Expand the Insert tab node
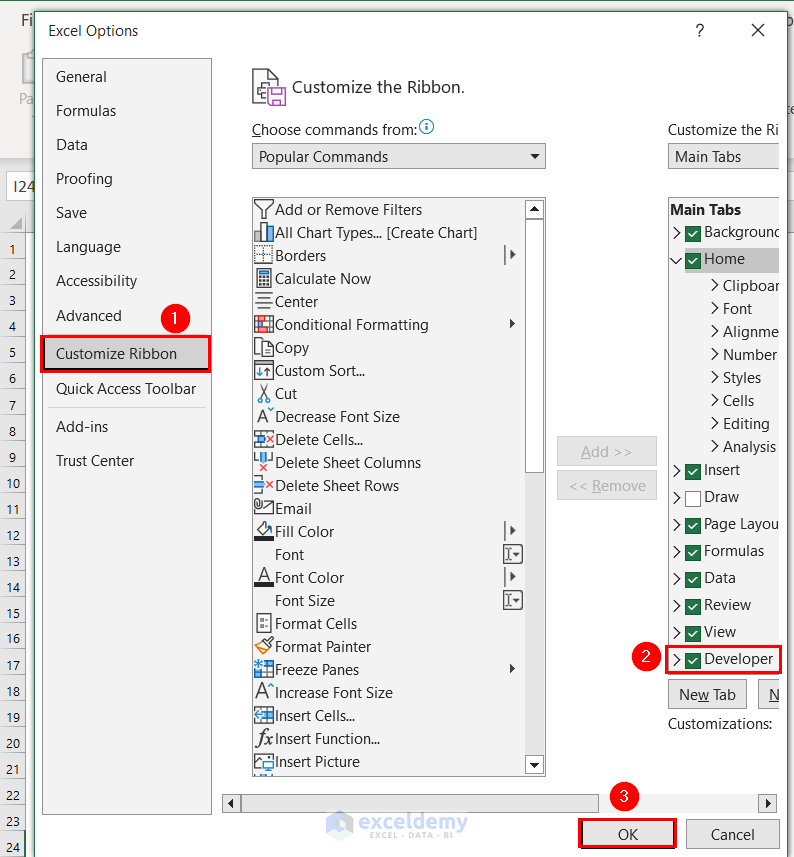This screenshot has width=794, height=857. pos(677,471)
